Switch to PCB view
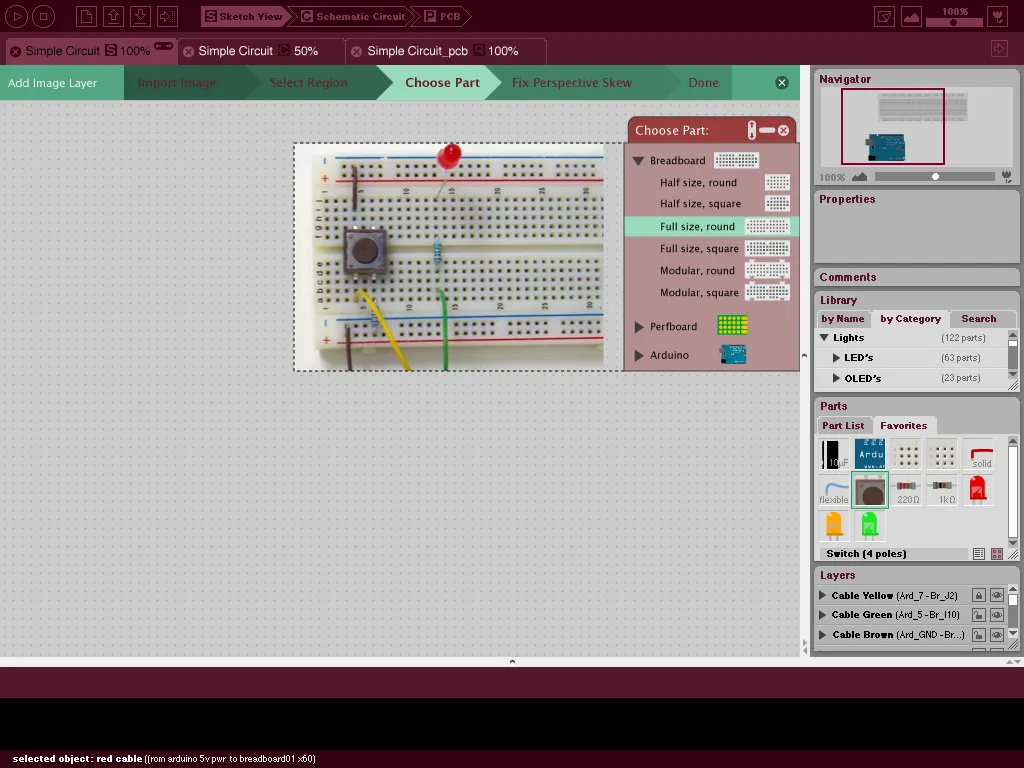This screenshot has height=768, width=1024. click(443, 16)
